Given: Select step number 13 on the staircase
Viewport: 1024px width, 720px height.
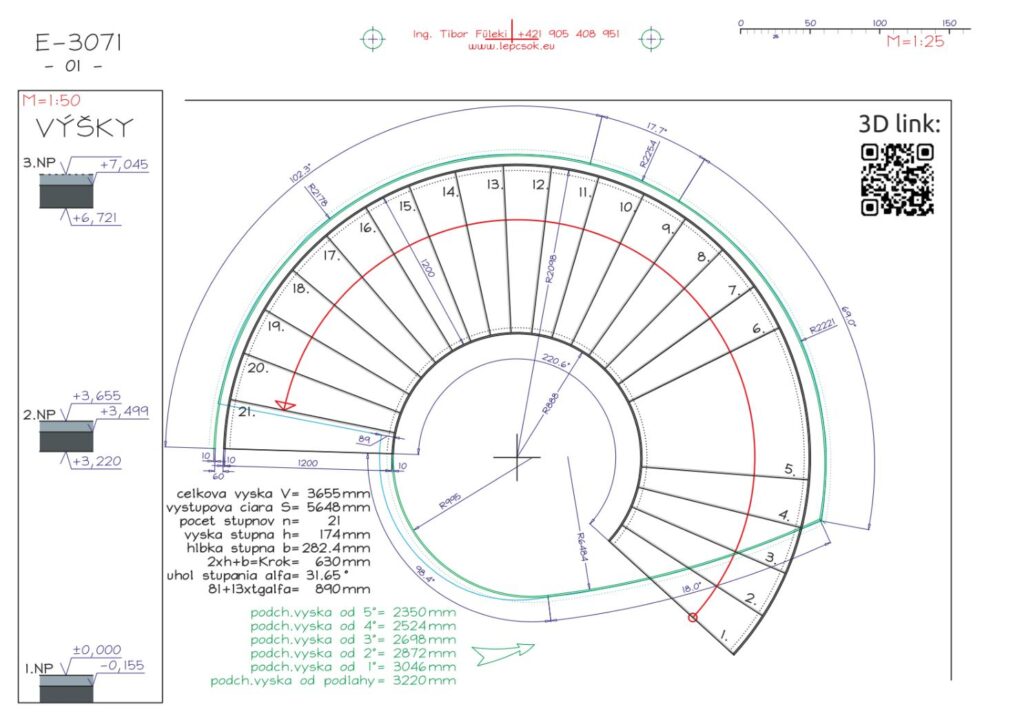Looking at the screenshot, I should tap(494, 185).
